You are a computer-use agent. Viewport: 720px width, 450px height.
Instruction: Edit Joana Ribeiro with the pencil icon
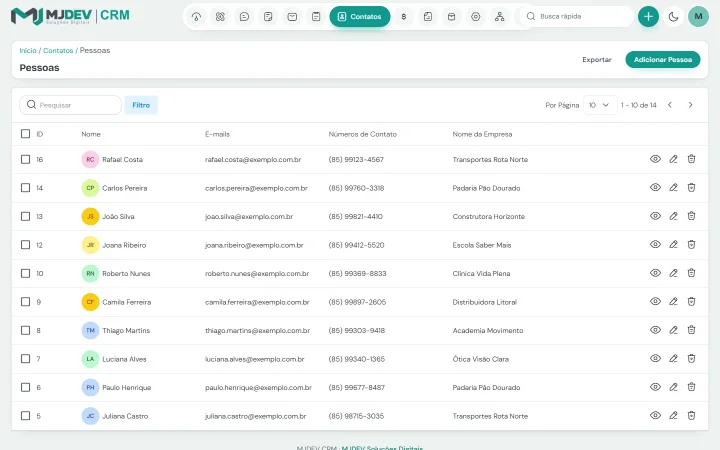pos(673,245)
